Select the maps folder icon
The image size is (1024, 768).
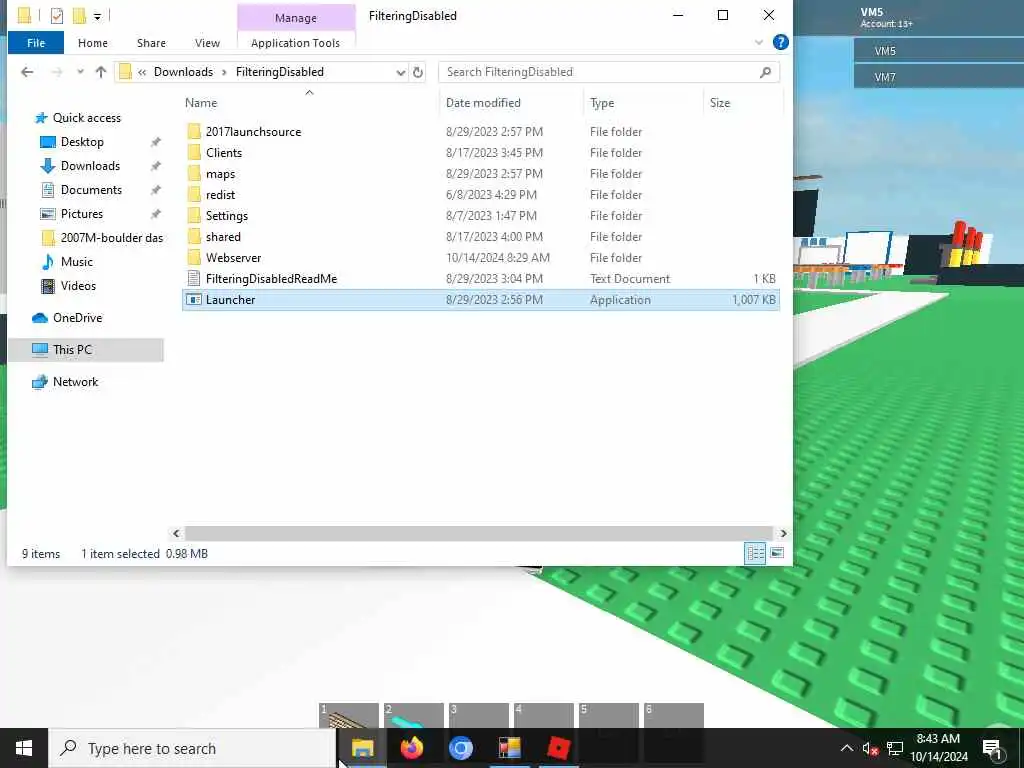(194, 174)
